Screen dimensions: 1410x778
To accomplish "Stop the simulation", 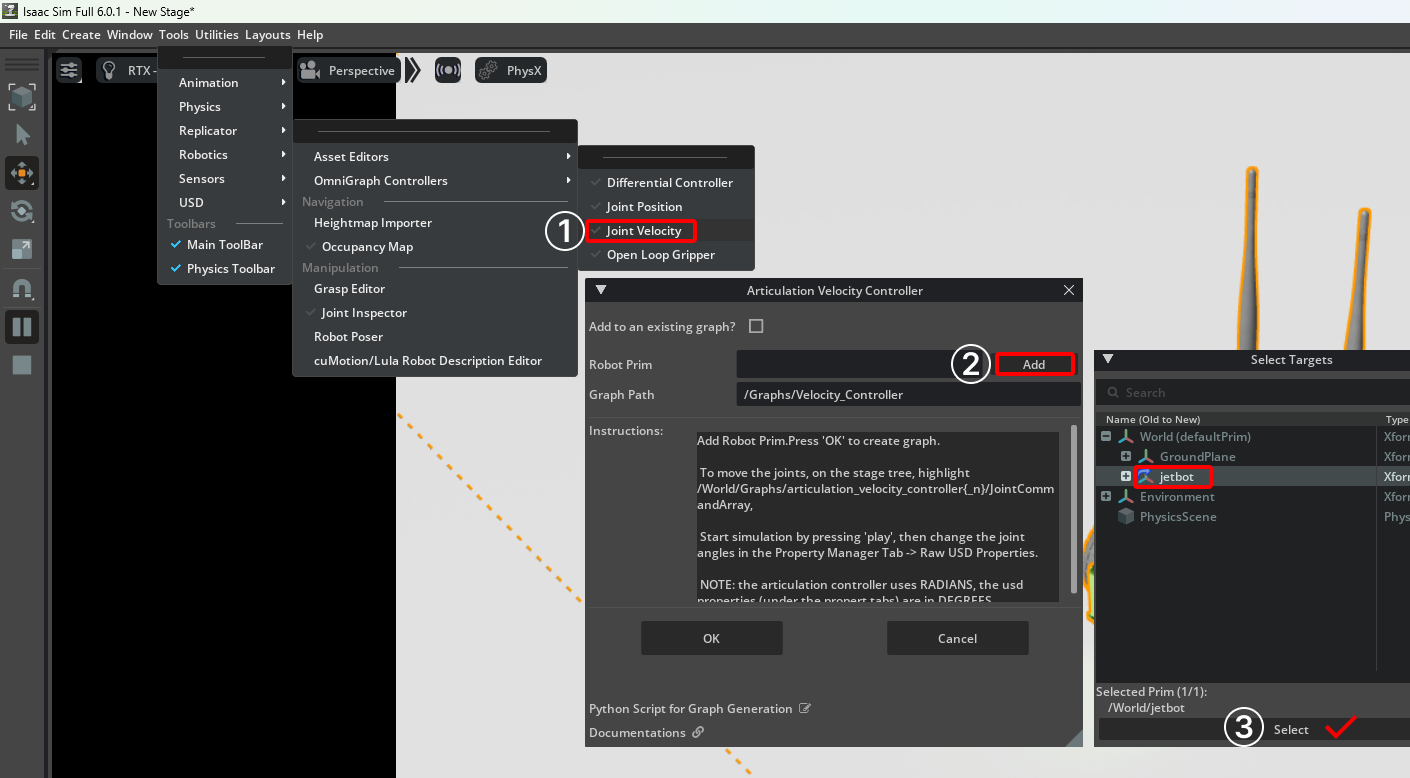I will [x=22, y=365].
